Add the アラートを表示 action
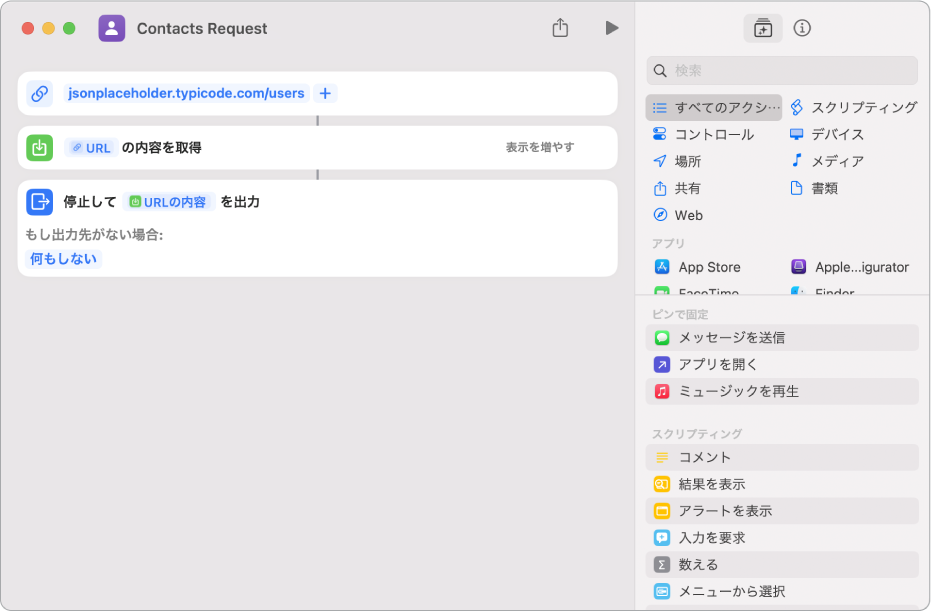Viewport: 931px width, 612px height. [782, 510]
